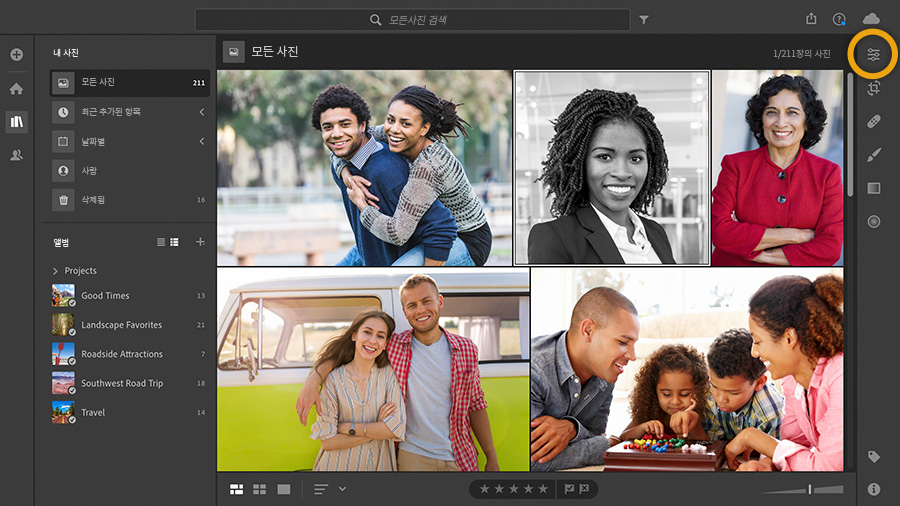This screenshot has width=900, height=506.
Task: Select the Radial Gradient tool
Action: click(x=873, y=221)
